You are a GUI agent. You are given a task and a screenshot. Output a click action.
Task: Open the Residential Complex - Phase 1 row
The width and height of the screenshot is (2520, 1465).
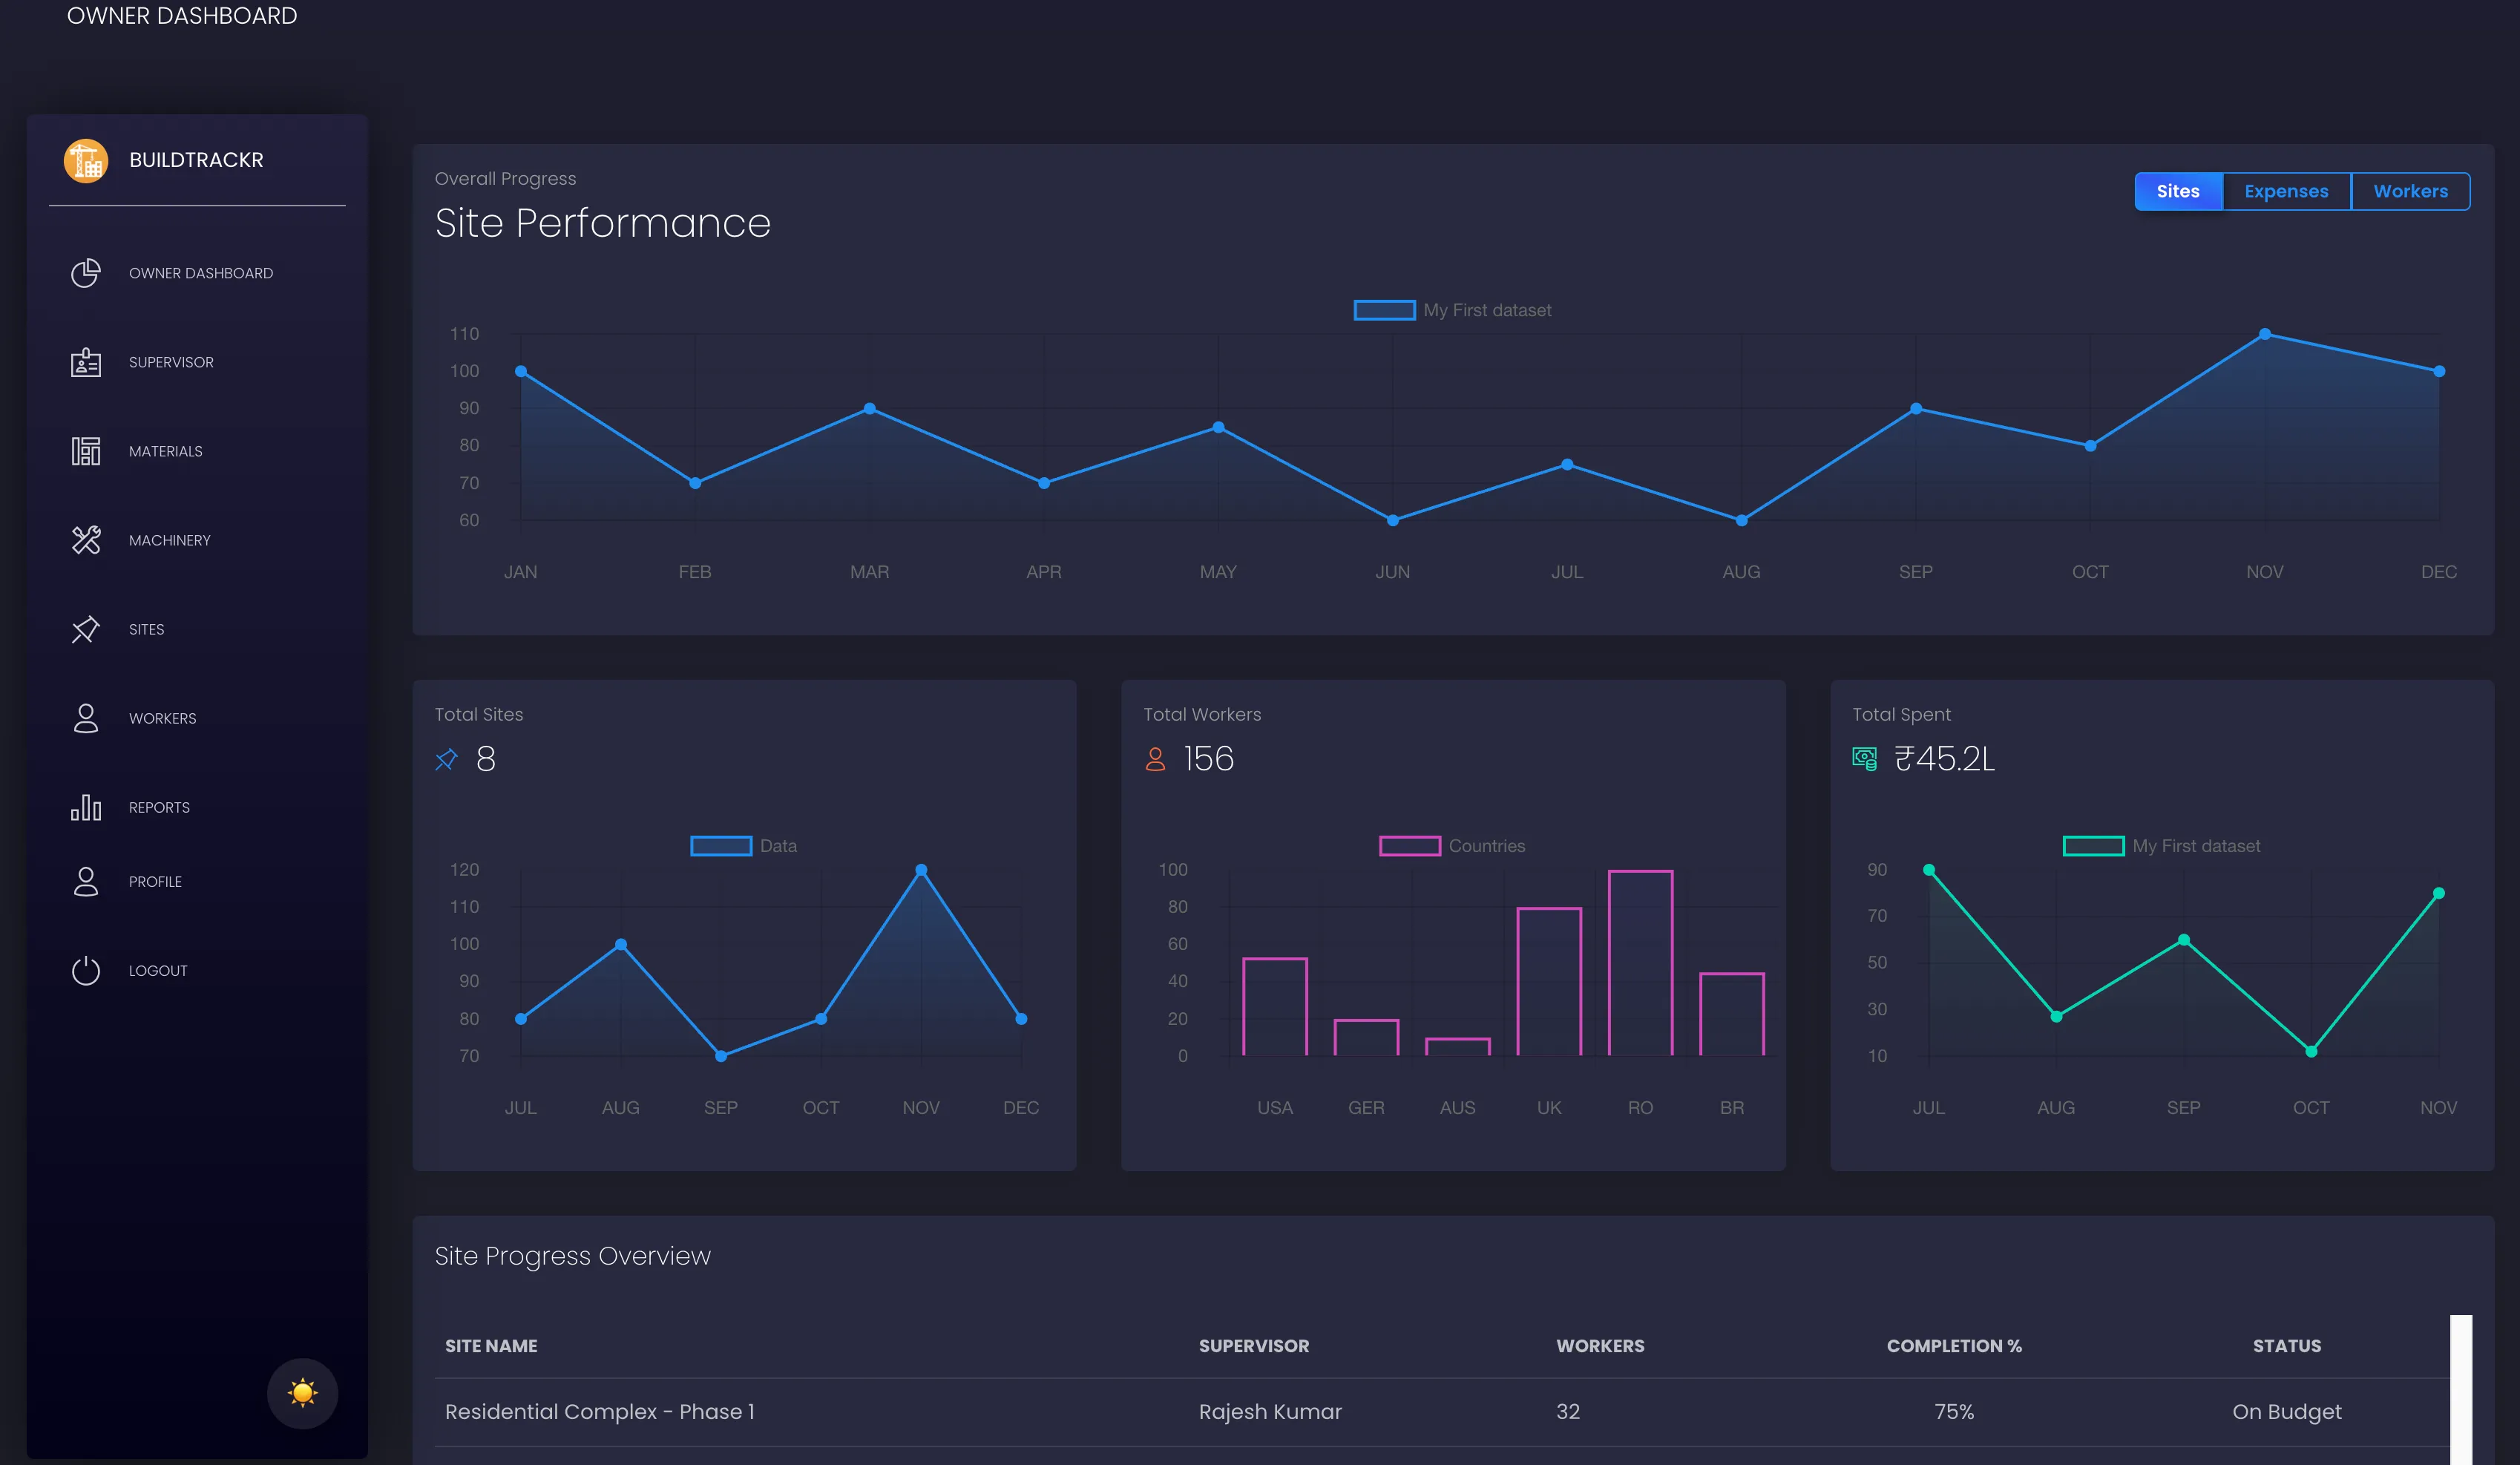599,1411
